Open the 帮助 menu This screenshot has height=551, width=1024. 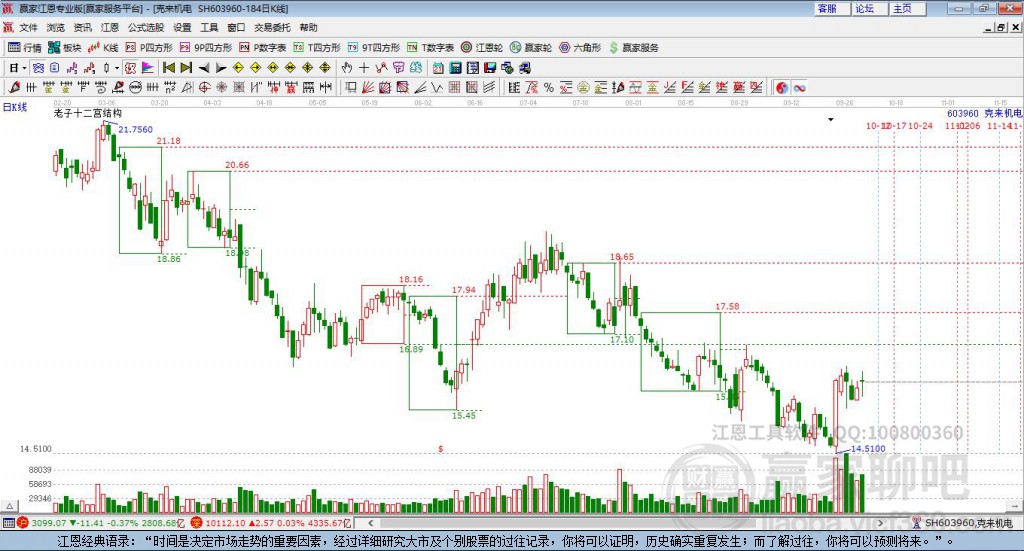click(x=308, y=27)
